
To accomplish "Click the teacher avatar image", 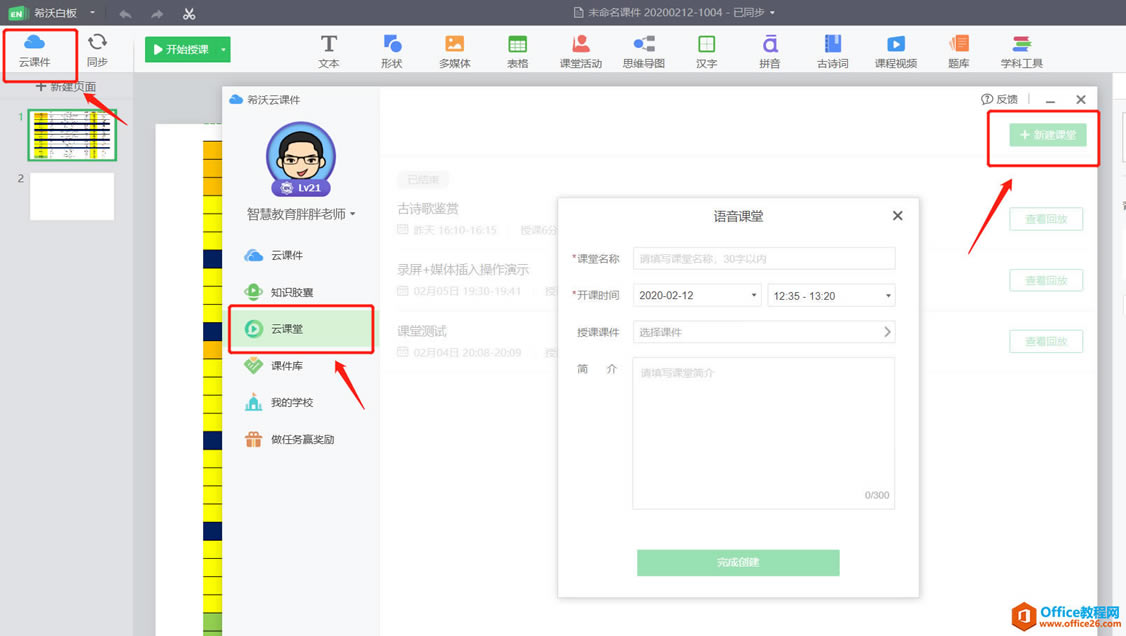I will (x=301, y=154).
